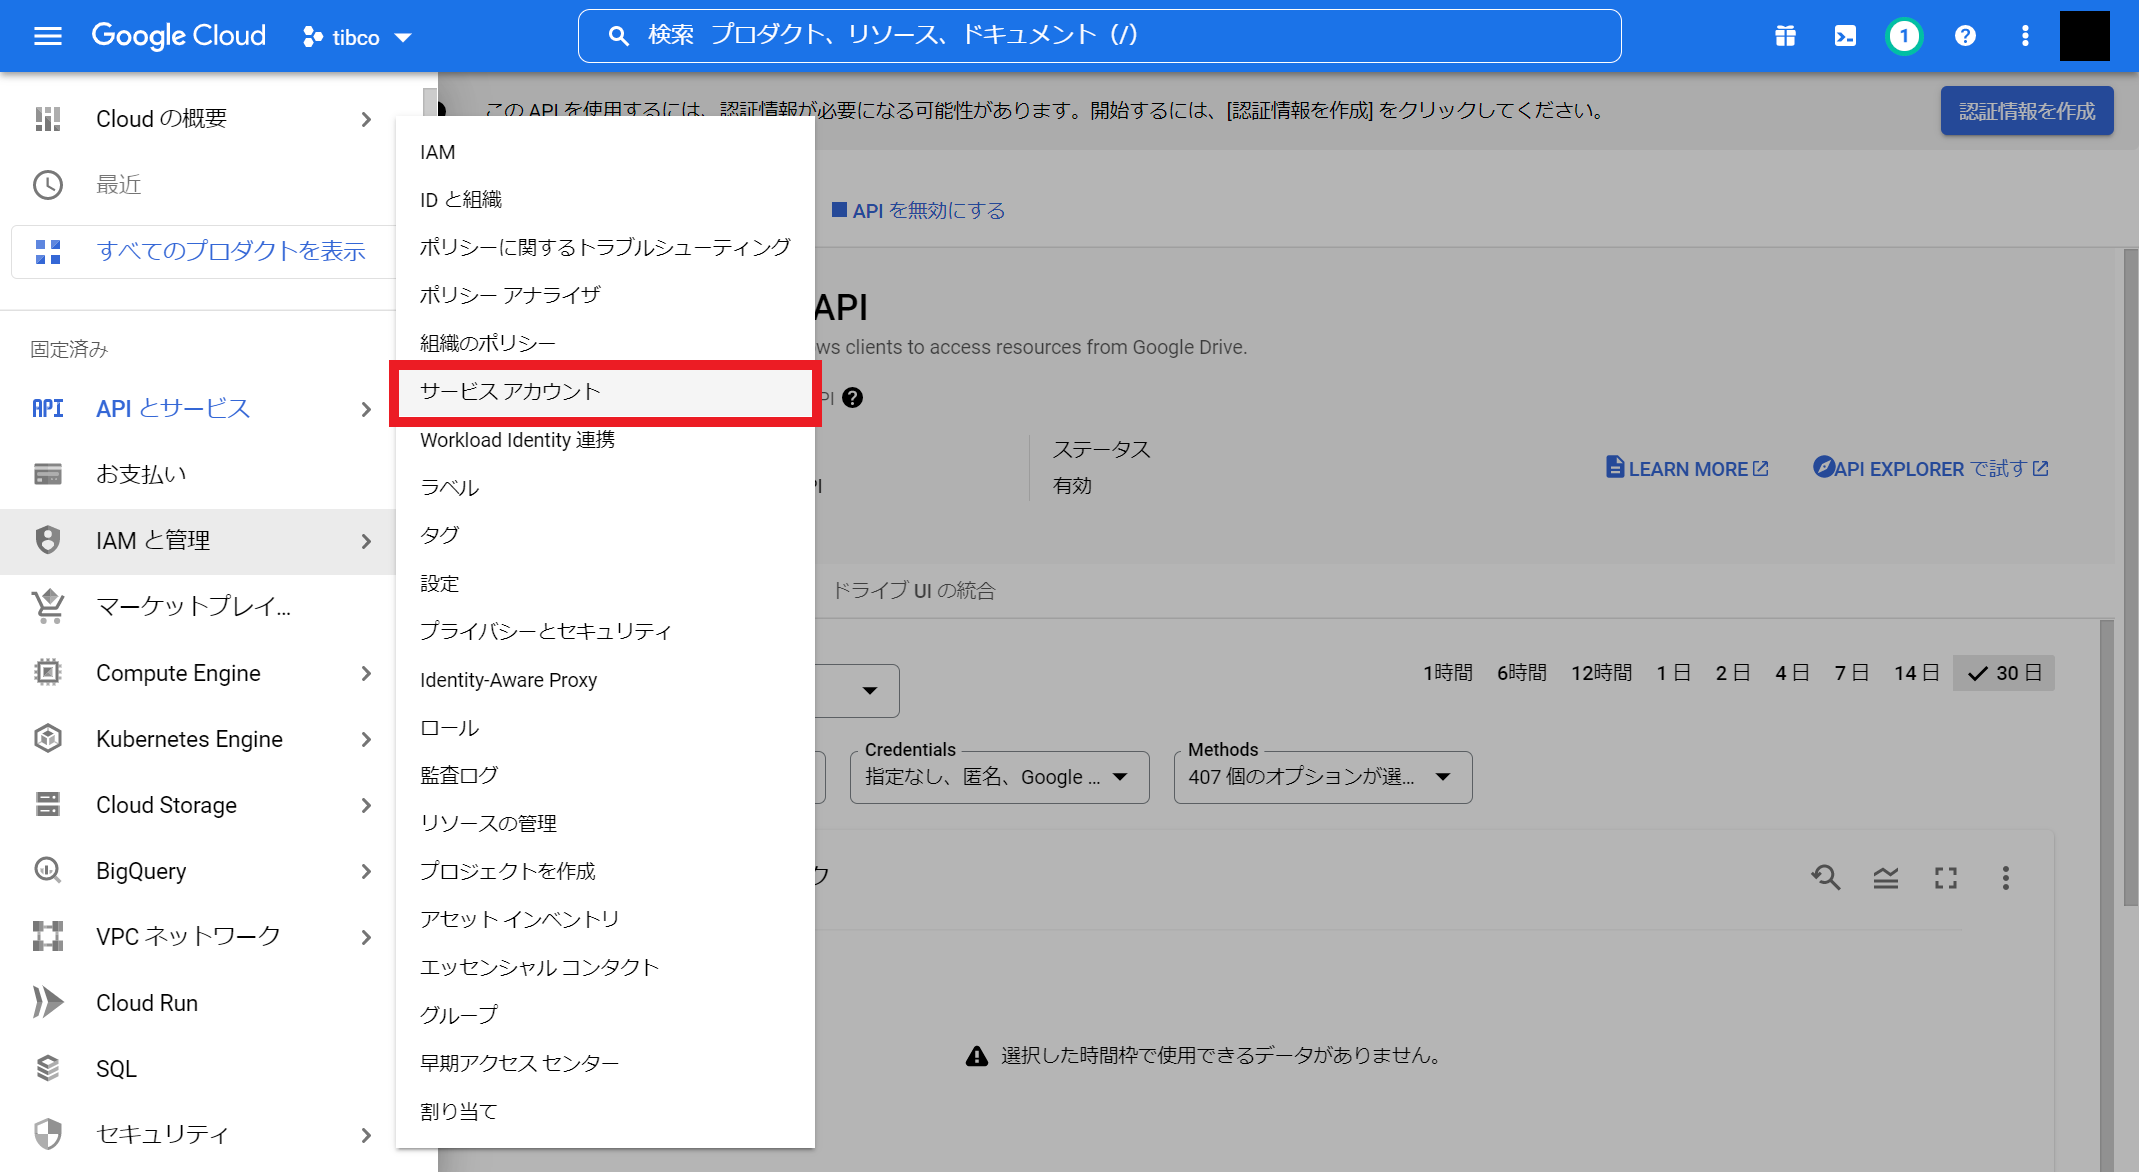Select ロール submenu item
Viewport: 2139px width, 1172px height.
(x=605, y=728)
